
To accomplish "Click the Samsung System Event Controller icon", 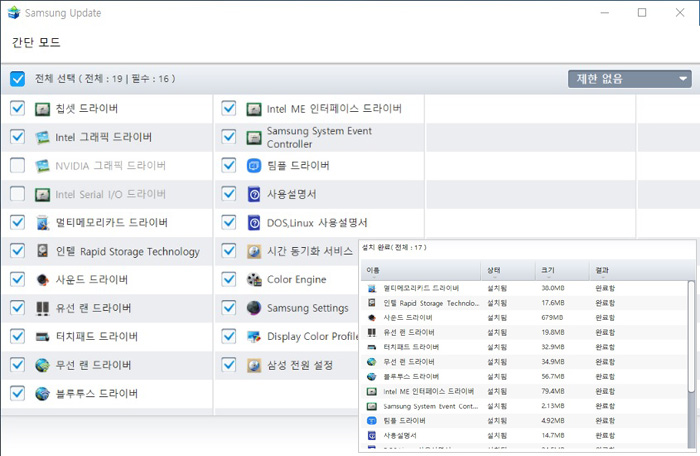I will 254,137.
